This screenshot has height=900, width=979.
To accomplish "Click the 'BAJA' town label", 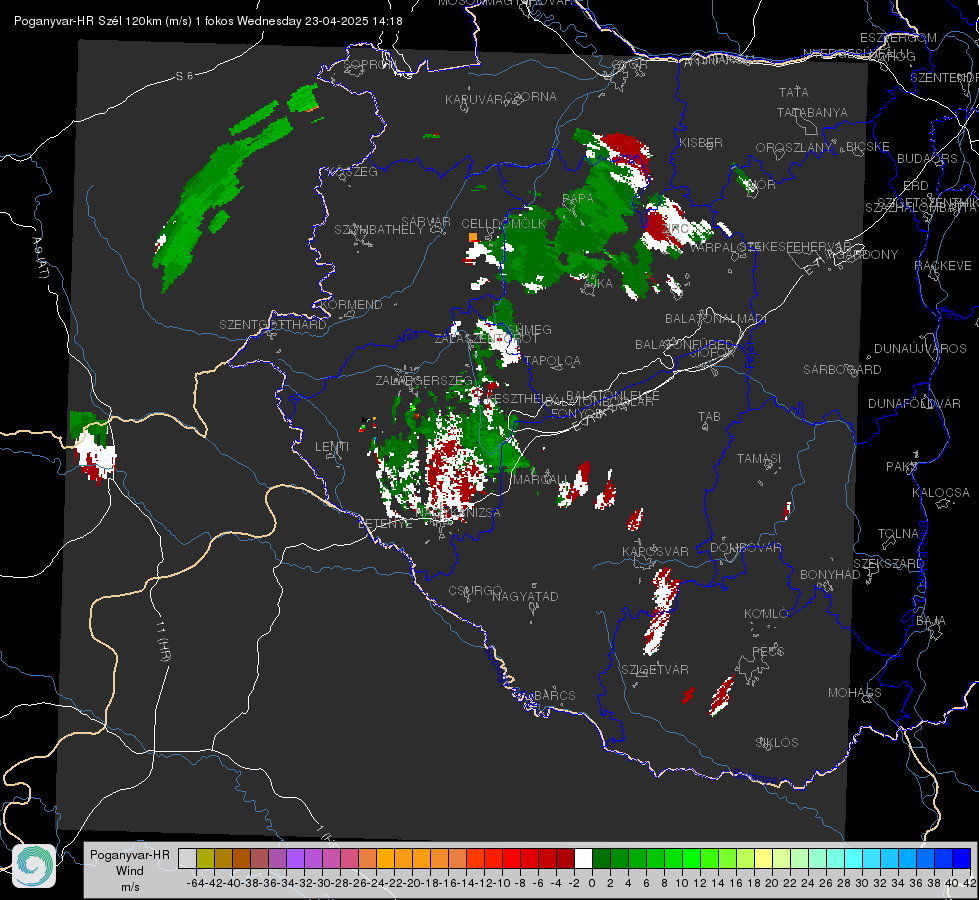I will [931, 621].
